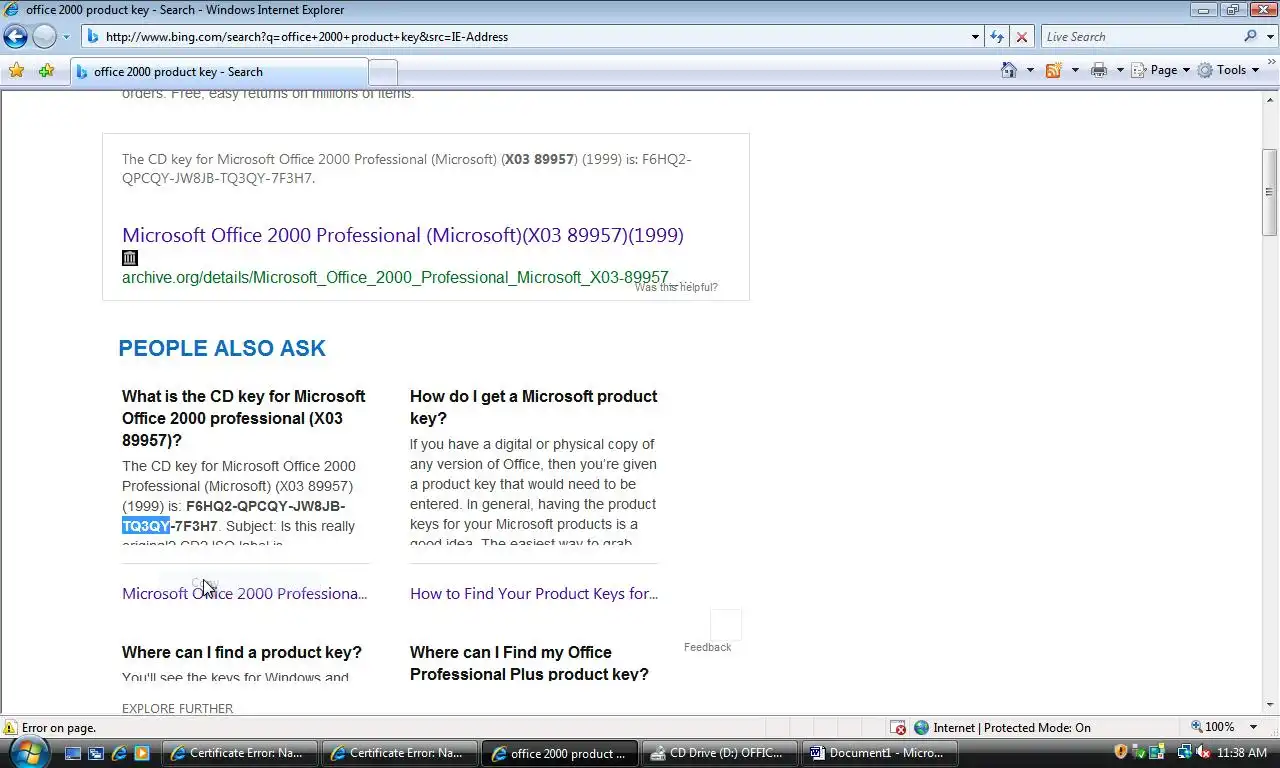Open the address bar URL history dropdown
The width and height of the screenshot is (1280, 768).
975,37
